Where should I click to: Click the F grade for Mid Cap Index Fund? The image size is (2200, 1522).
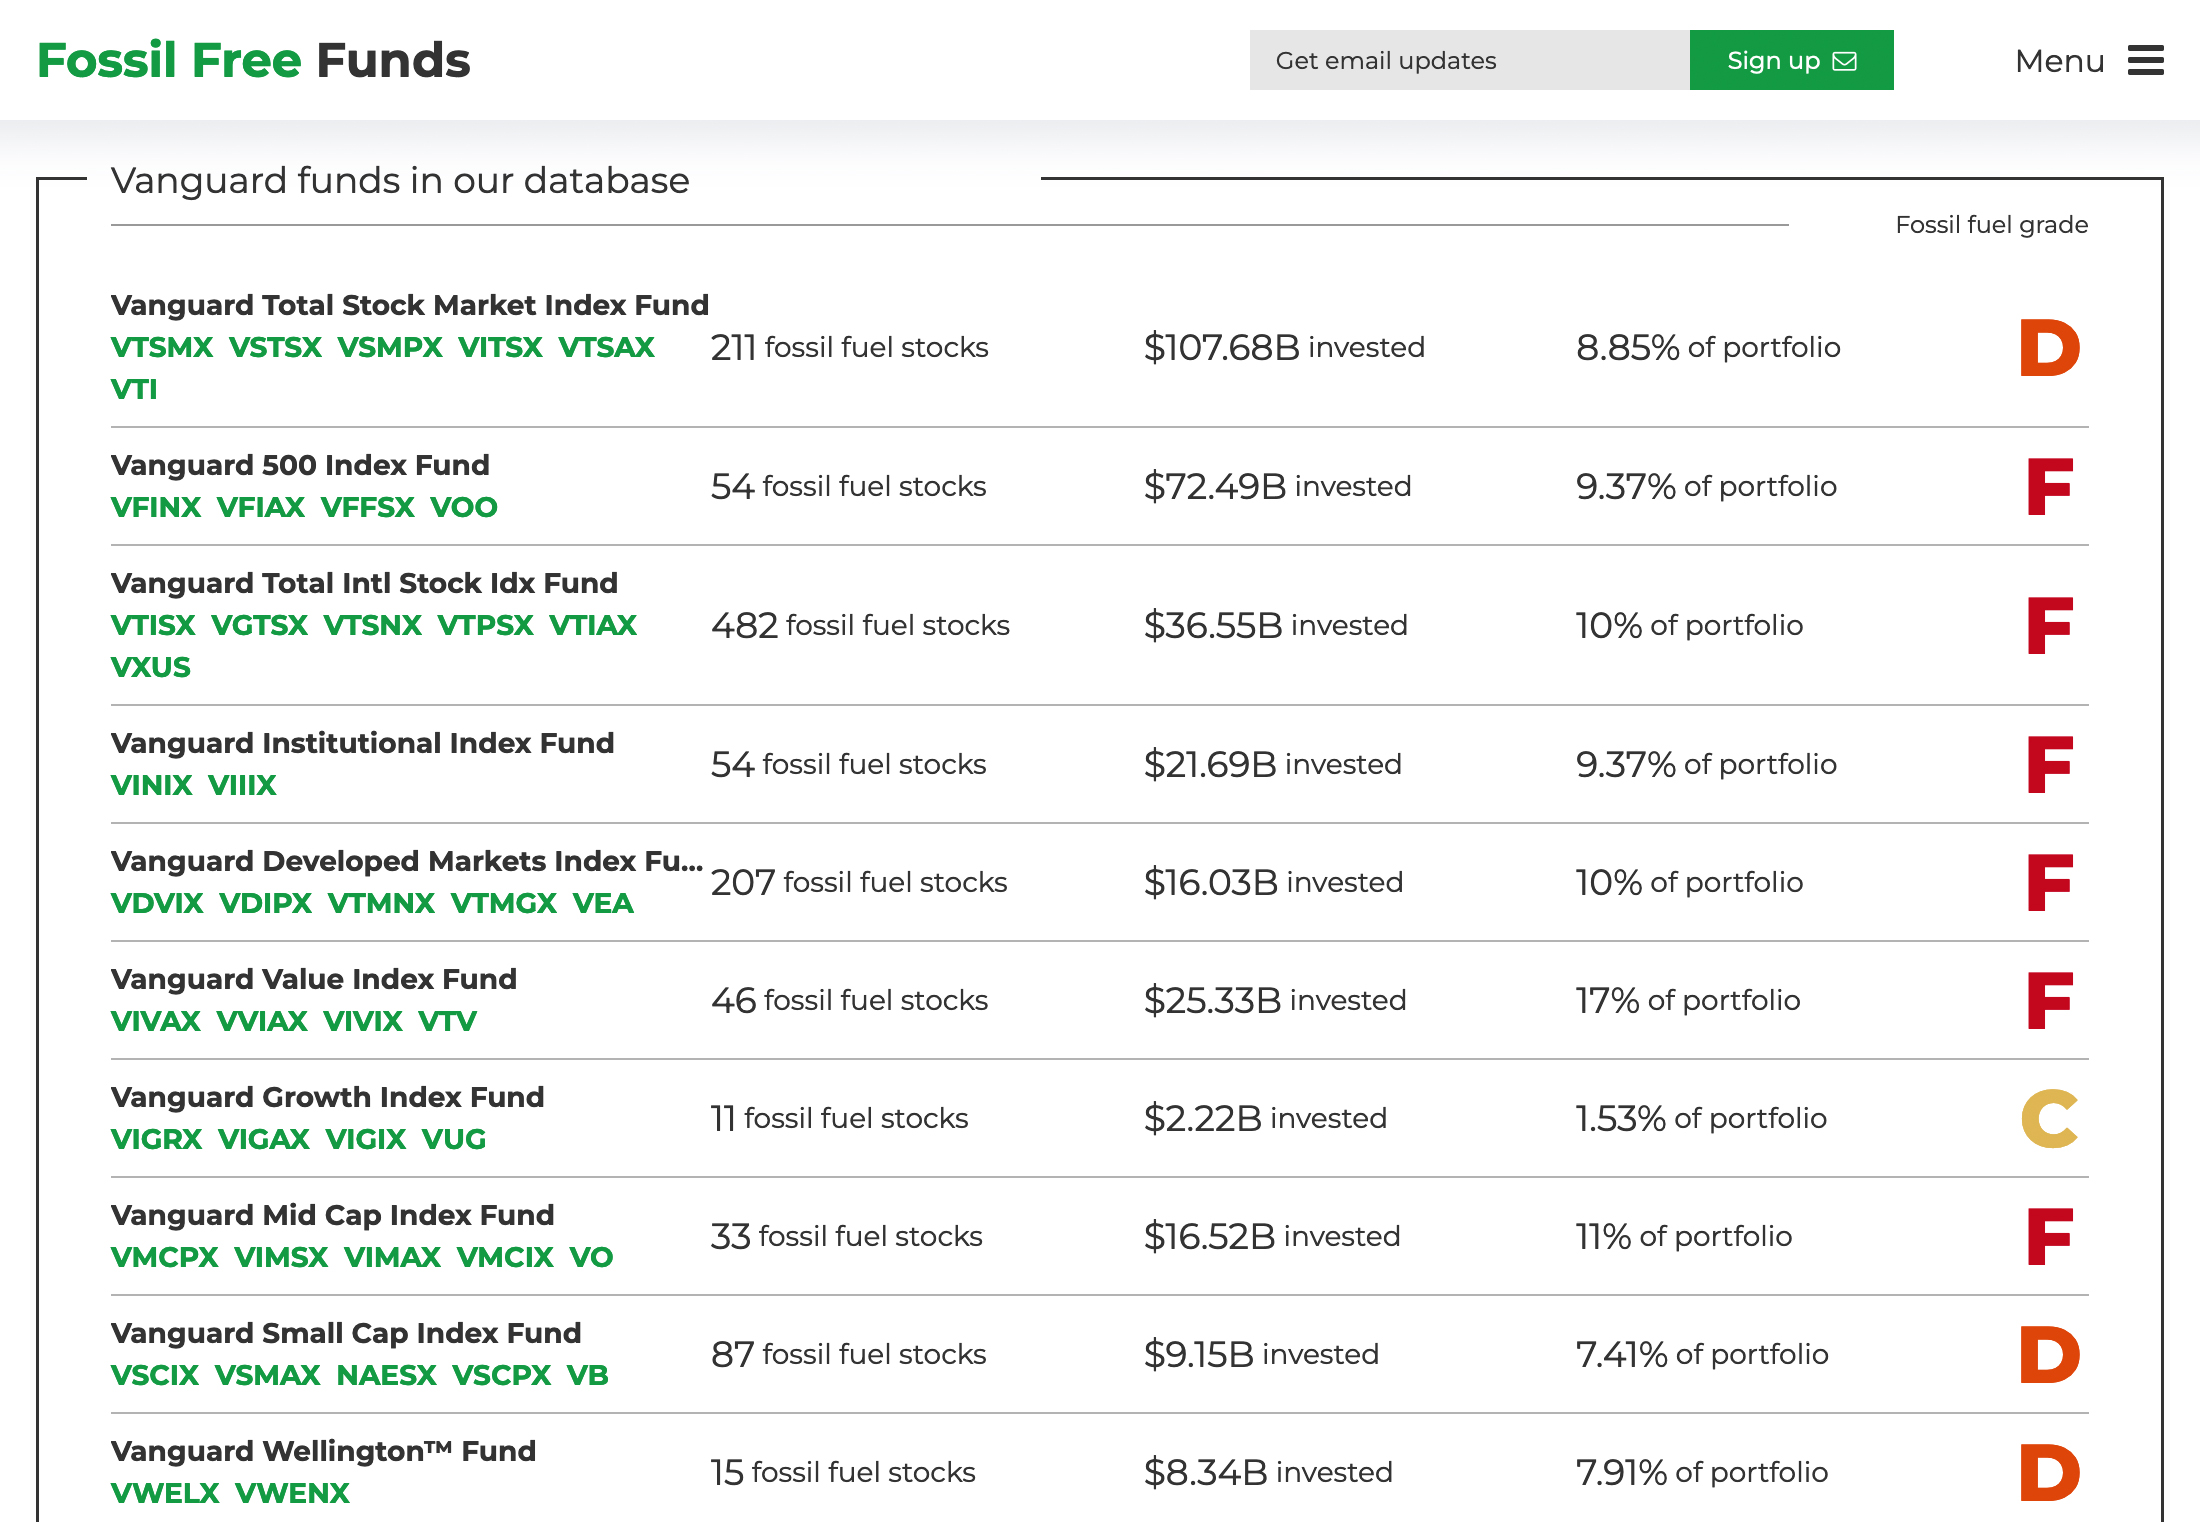(x=2050, y=1237)
